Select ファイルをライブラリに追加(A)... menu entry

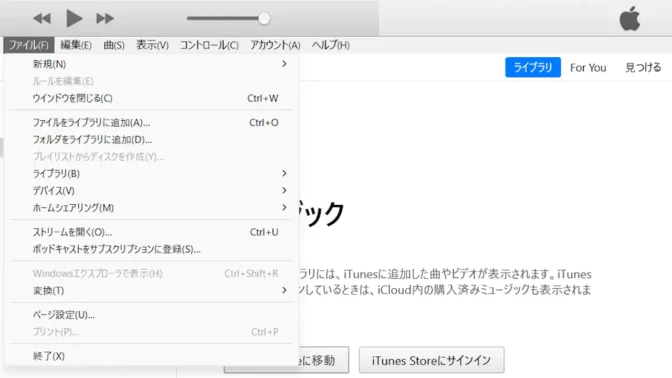click(x=151, y=123)
